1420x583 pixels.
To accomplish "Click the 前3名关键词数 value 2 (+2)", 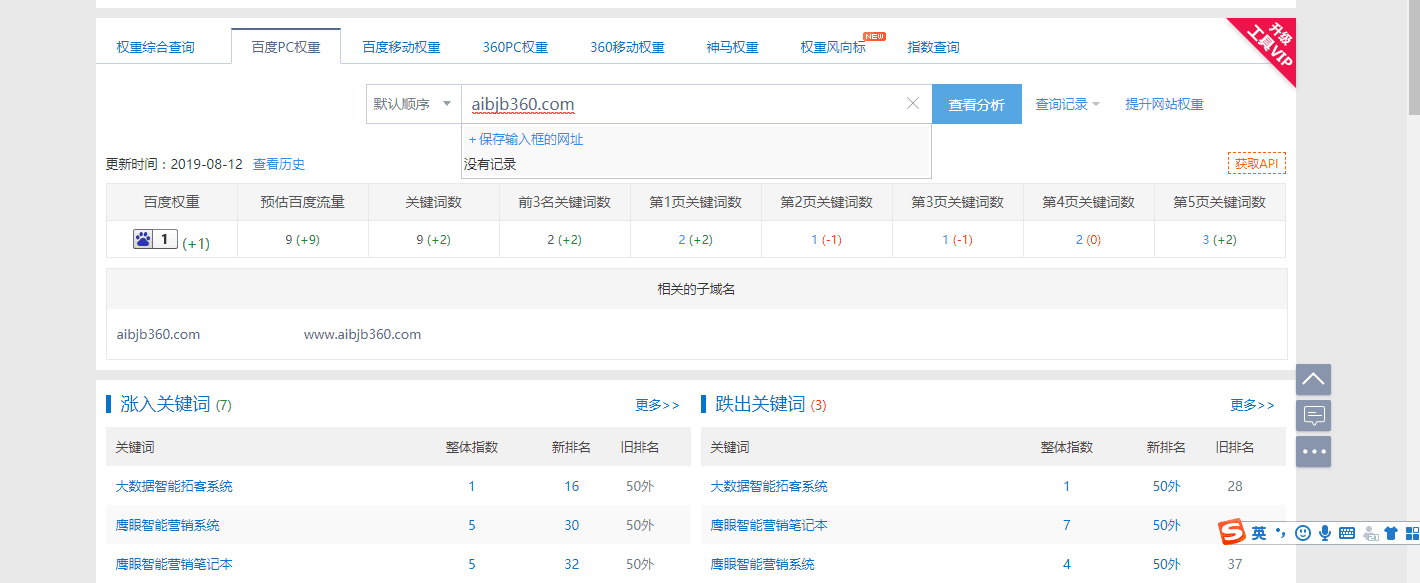I will pos(565,240).
